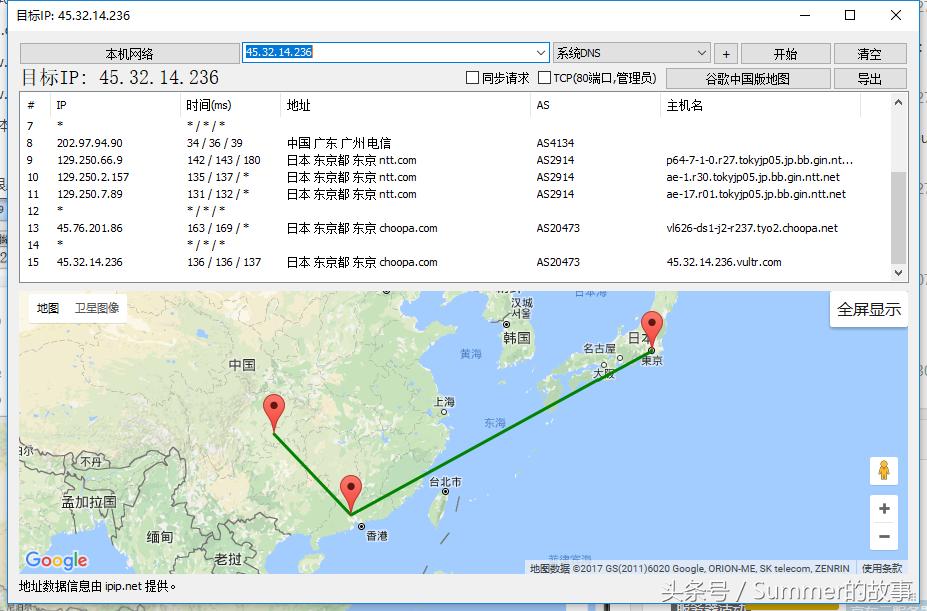Open the 使用条款 link on the map
The width and height of the screenshot is (927, 611).
[884, 567]
